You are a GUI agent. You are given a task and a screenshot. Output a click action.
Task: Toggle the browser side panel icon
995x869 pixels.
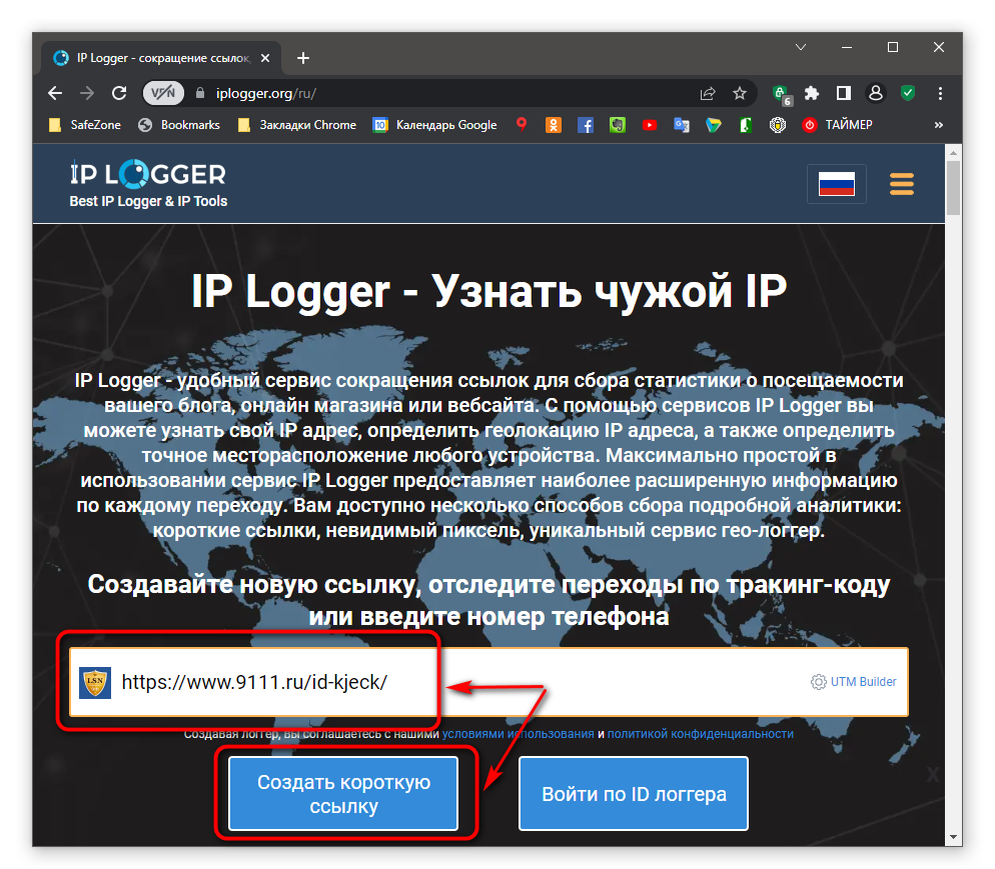[x=843, y=93]
